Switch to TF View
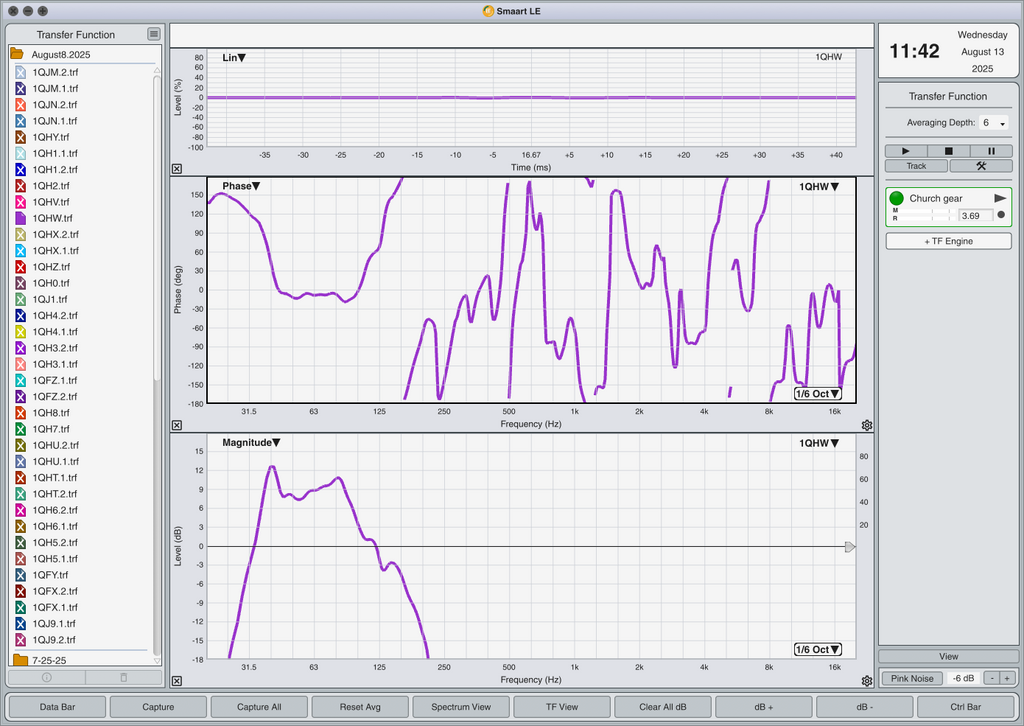1024x726 pixels. click(562, 706)
